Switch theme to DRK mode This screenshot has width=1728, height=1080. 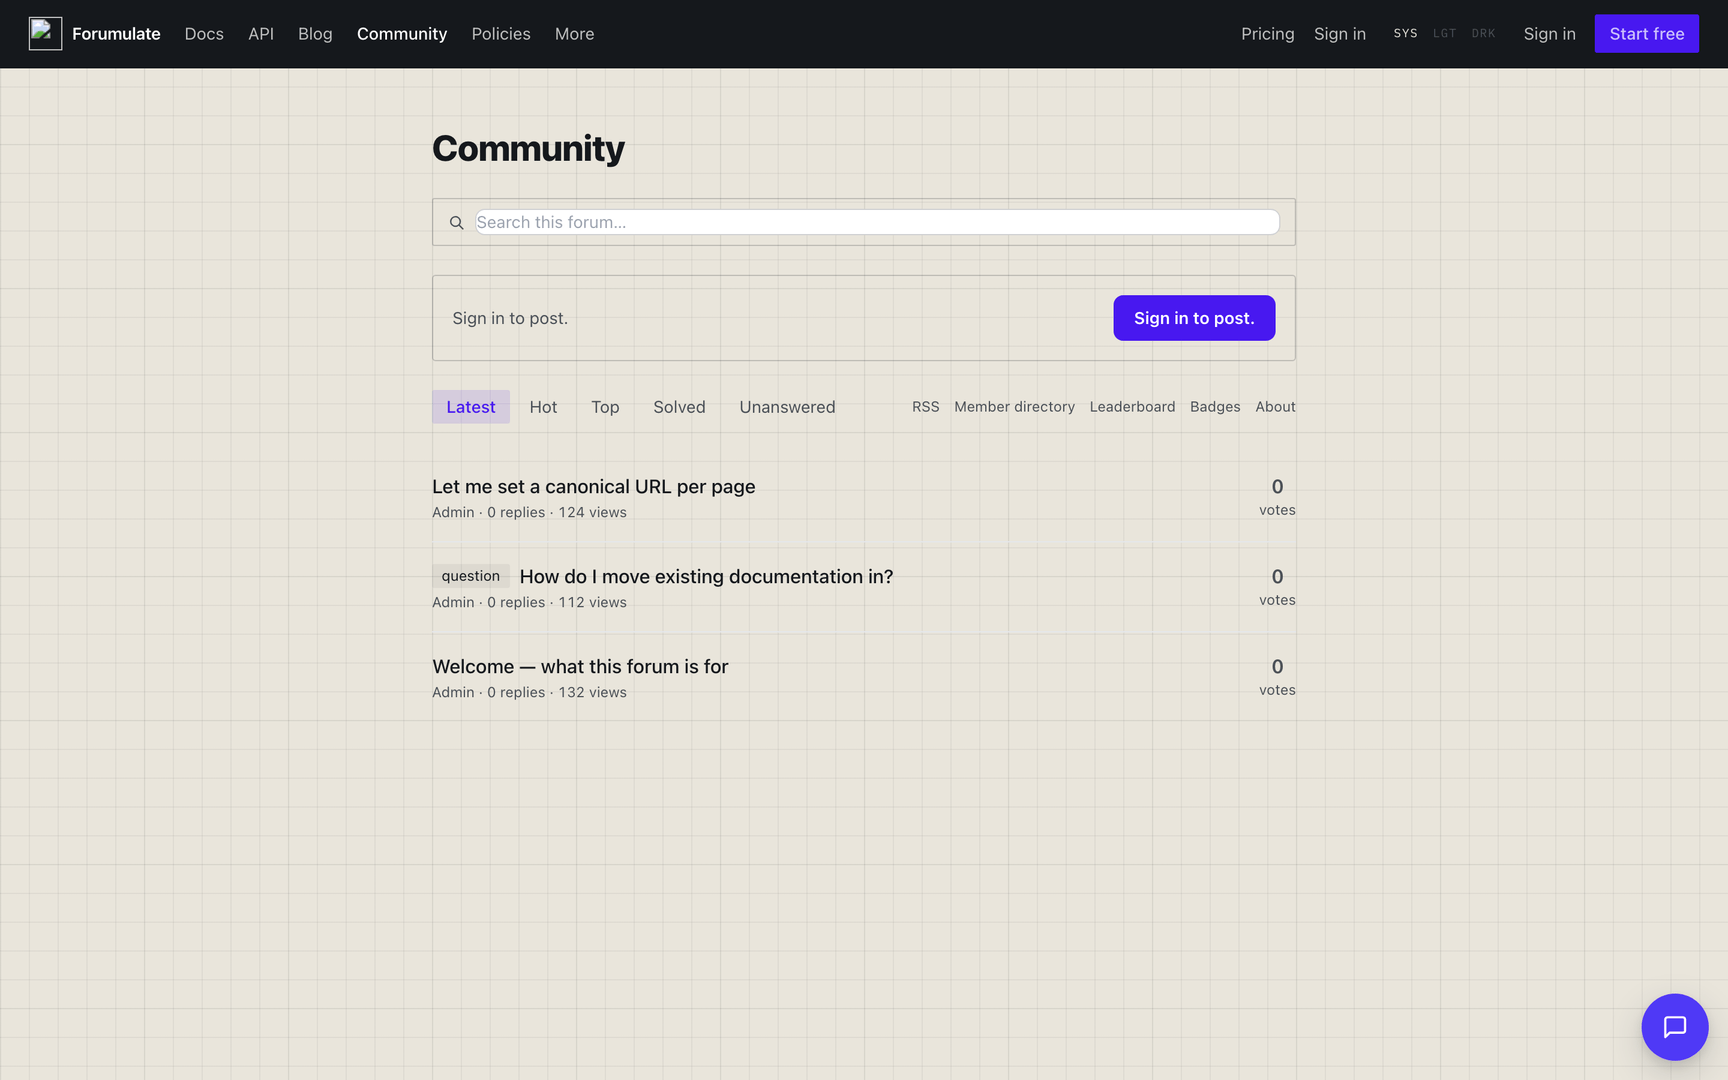click(x=1483, y=34)
